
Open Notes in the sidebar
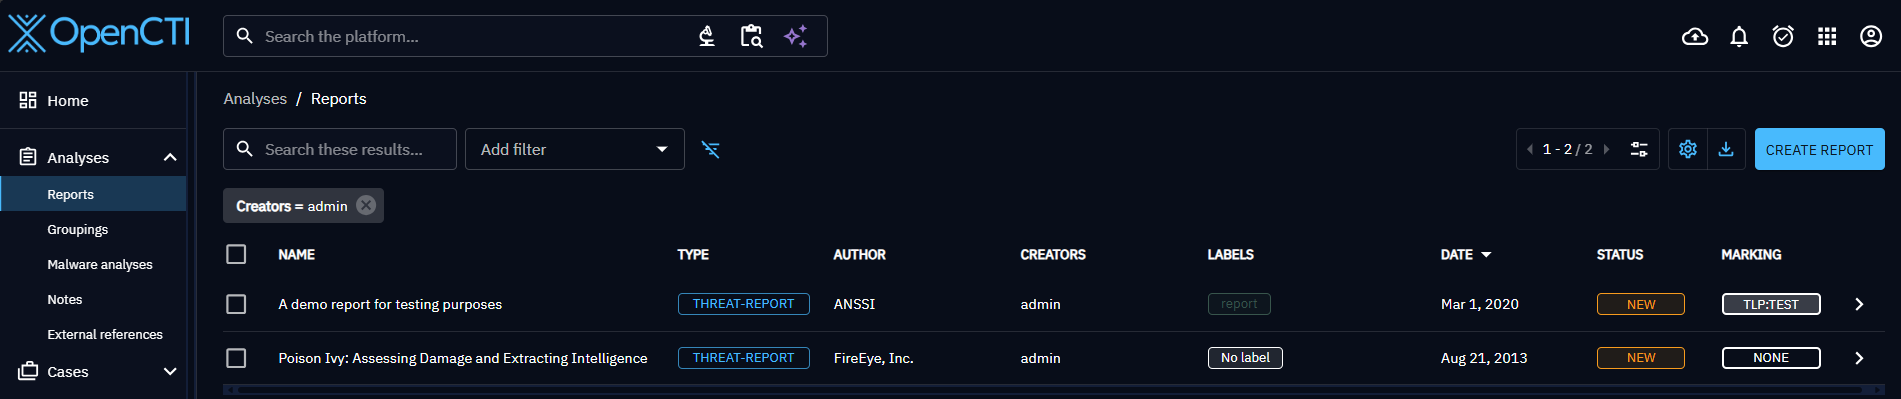click(93, 299)
